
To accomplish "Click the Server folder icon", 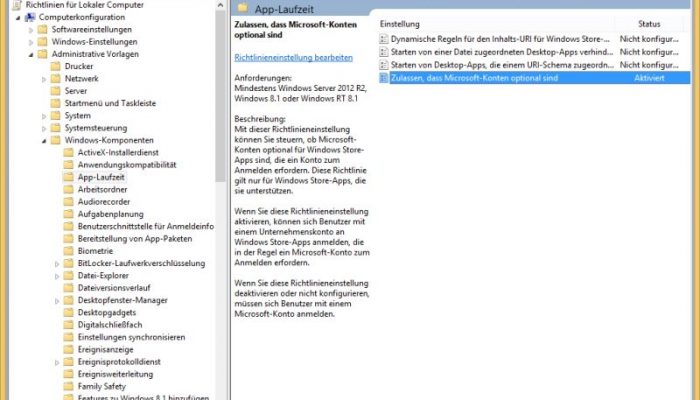I will 56,91.
